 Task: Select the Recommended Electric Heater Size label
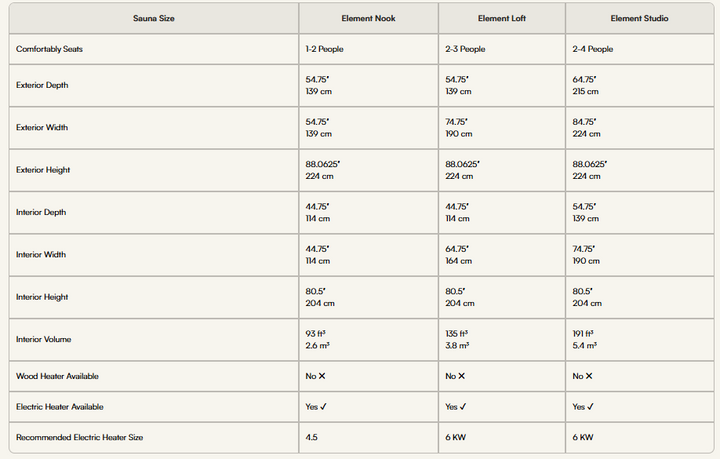point(79,437)
